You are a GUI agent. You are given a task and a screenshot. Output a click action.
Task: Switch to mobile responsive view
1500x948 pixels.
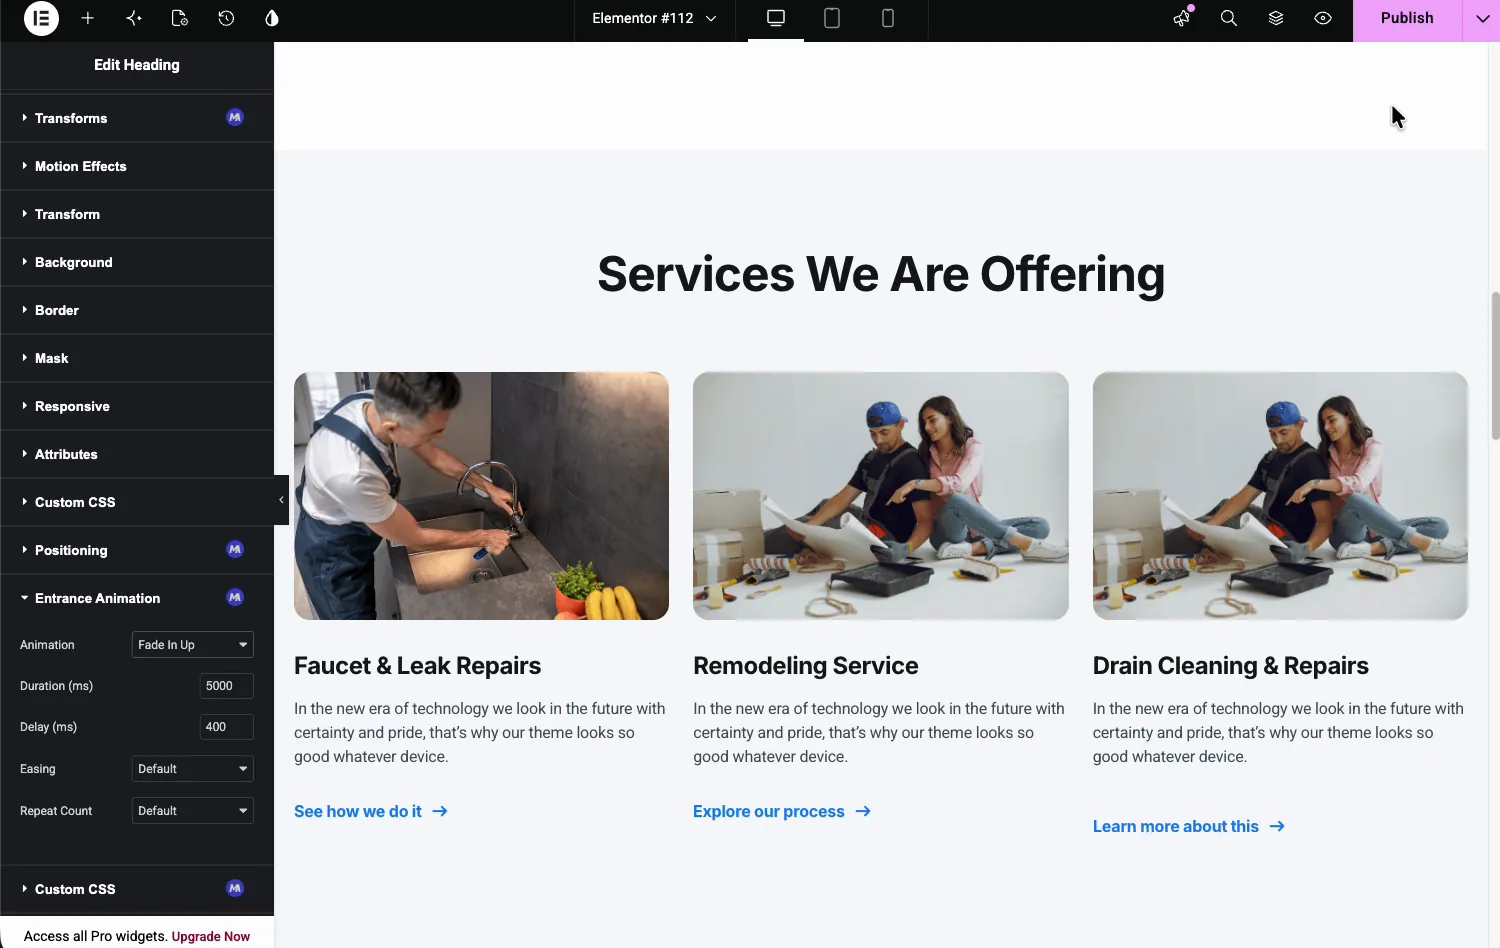tap(887, 18)
